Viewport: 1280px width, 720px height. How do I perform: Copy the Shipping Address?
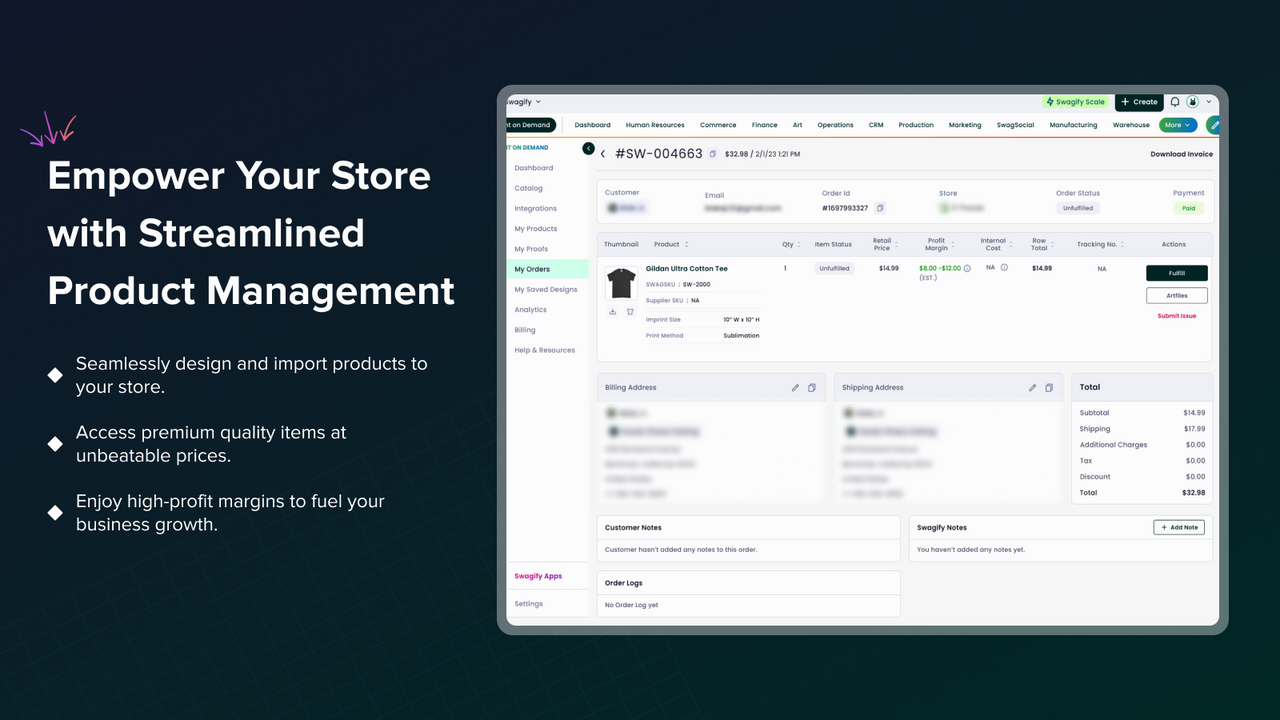[1049, 388]
